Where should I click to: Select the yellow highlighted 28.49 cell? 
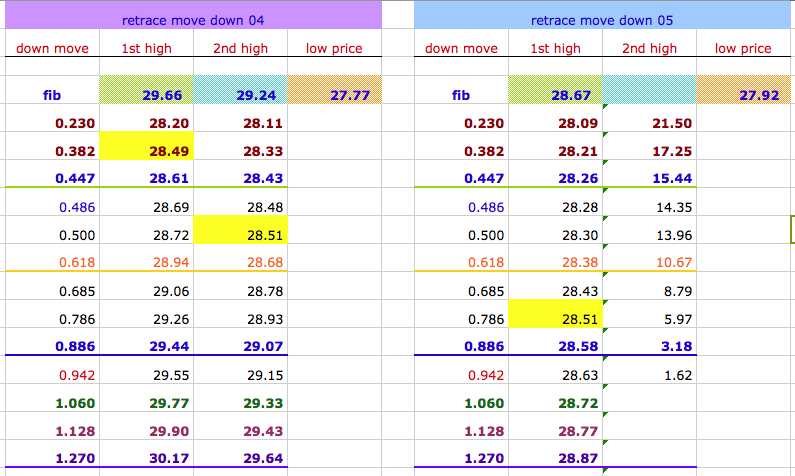pyautogui.click(x=147, y=146)
